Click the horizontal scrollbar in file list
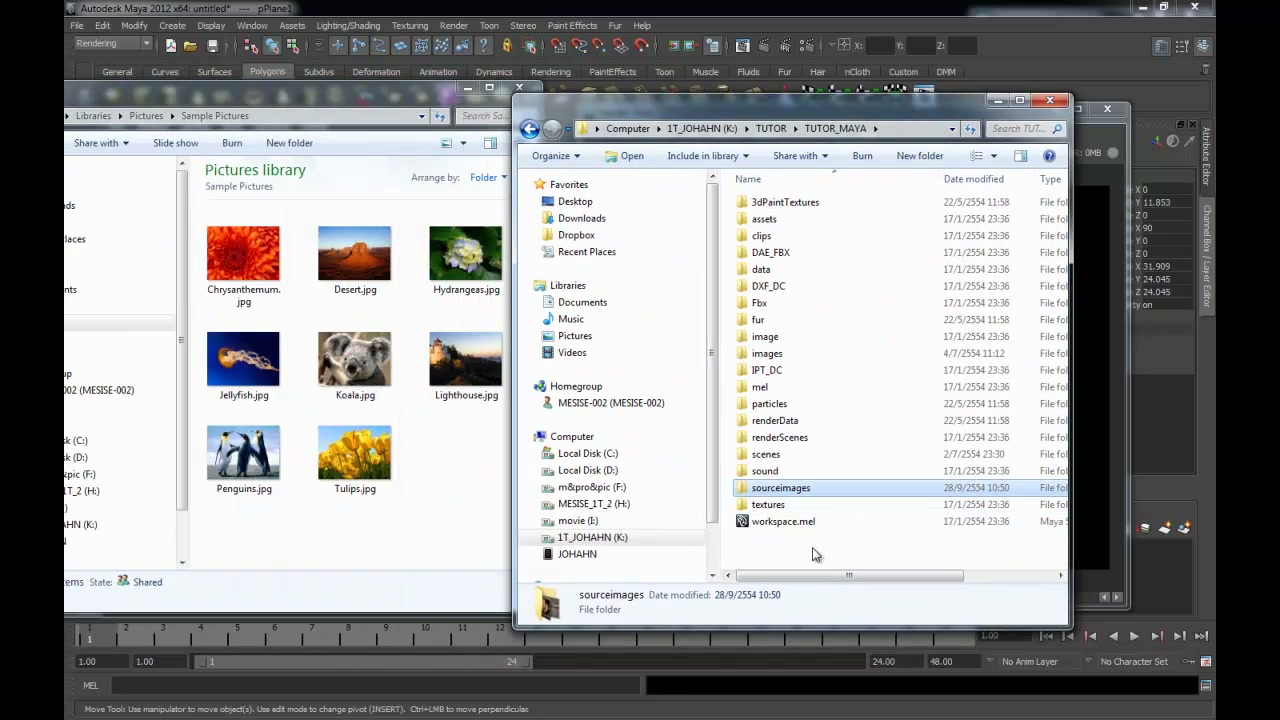Viewport: 1280px width, 720px height. tap(849, 576)
